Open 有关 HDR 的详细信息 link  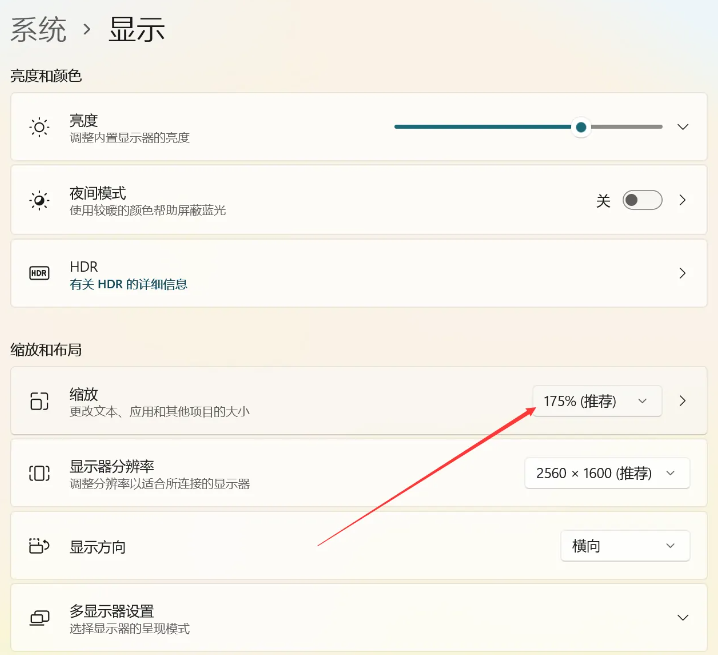point(128,284)
